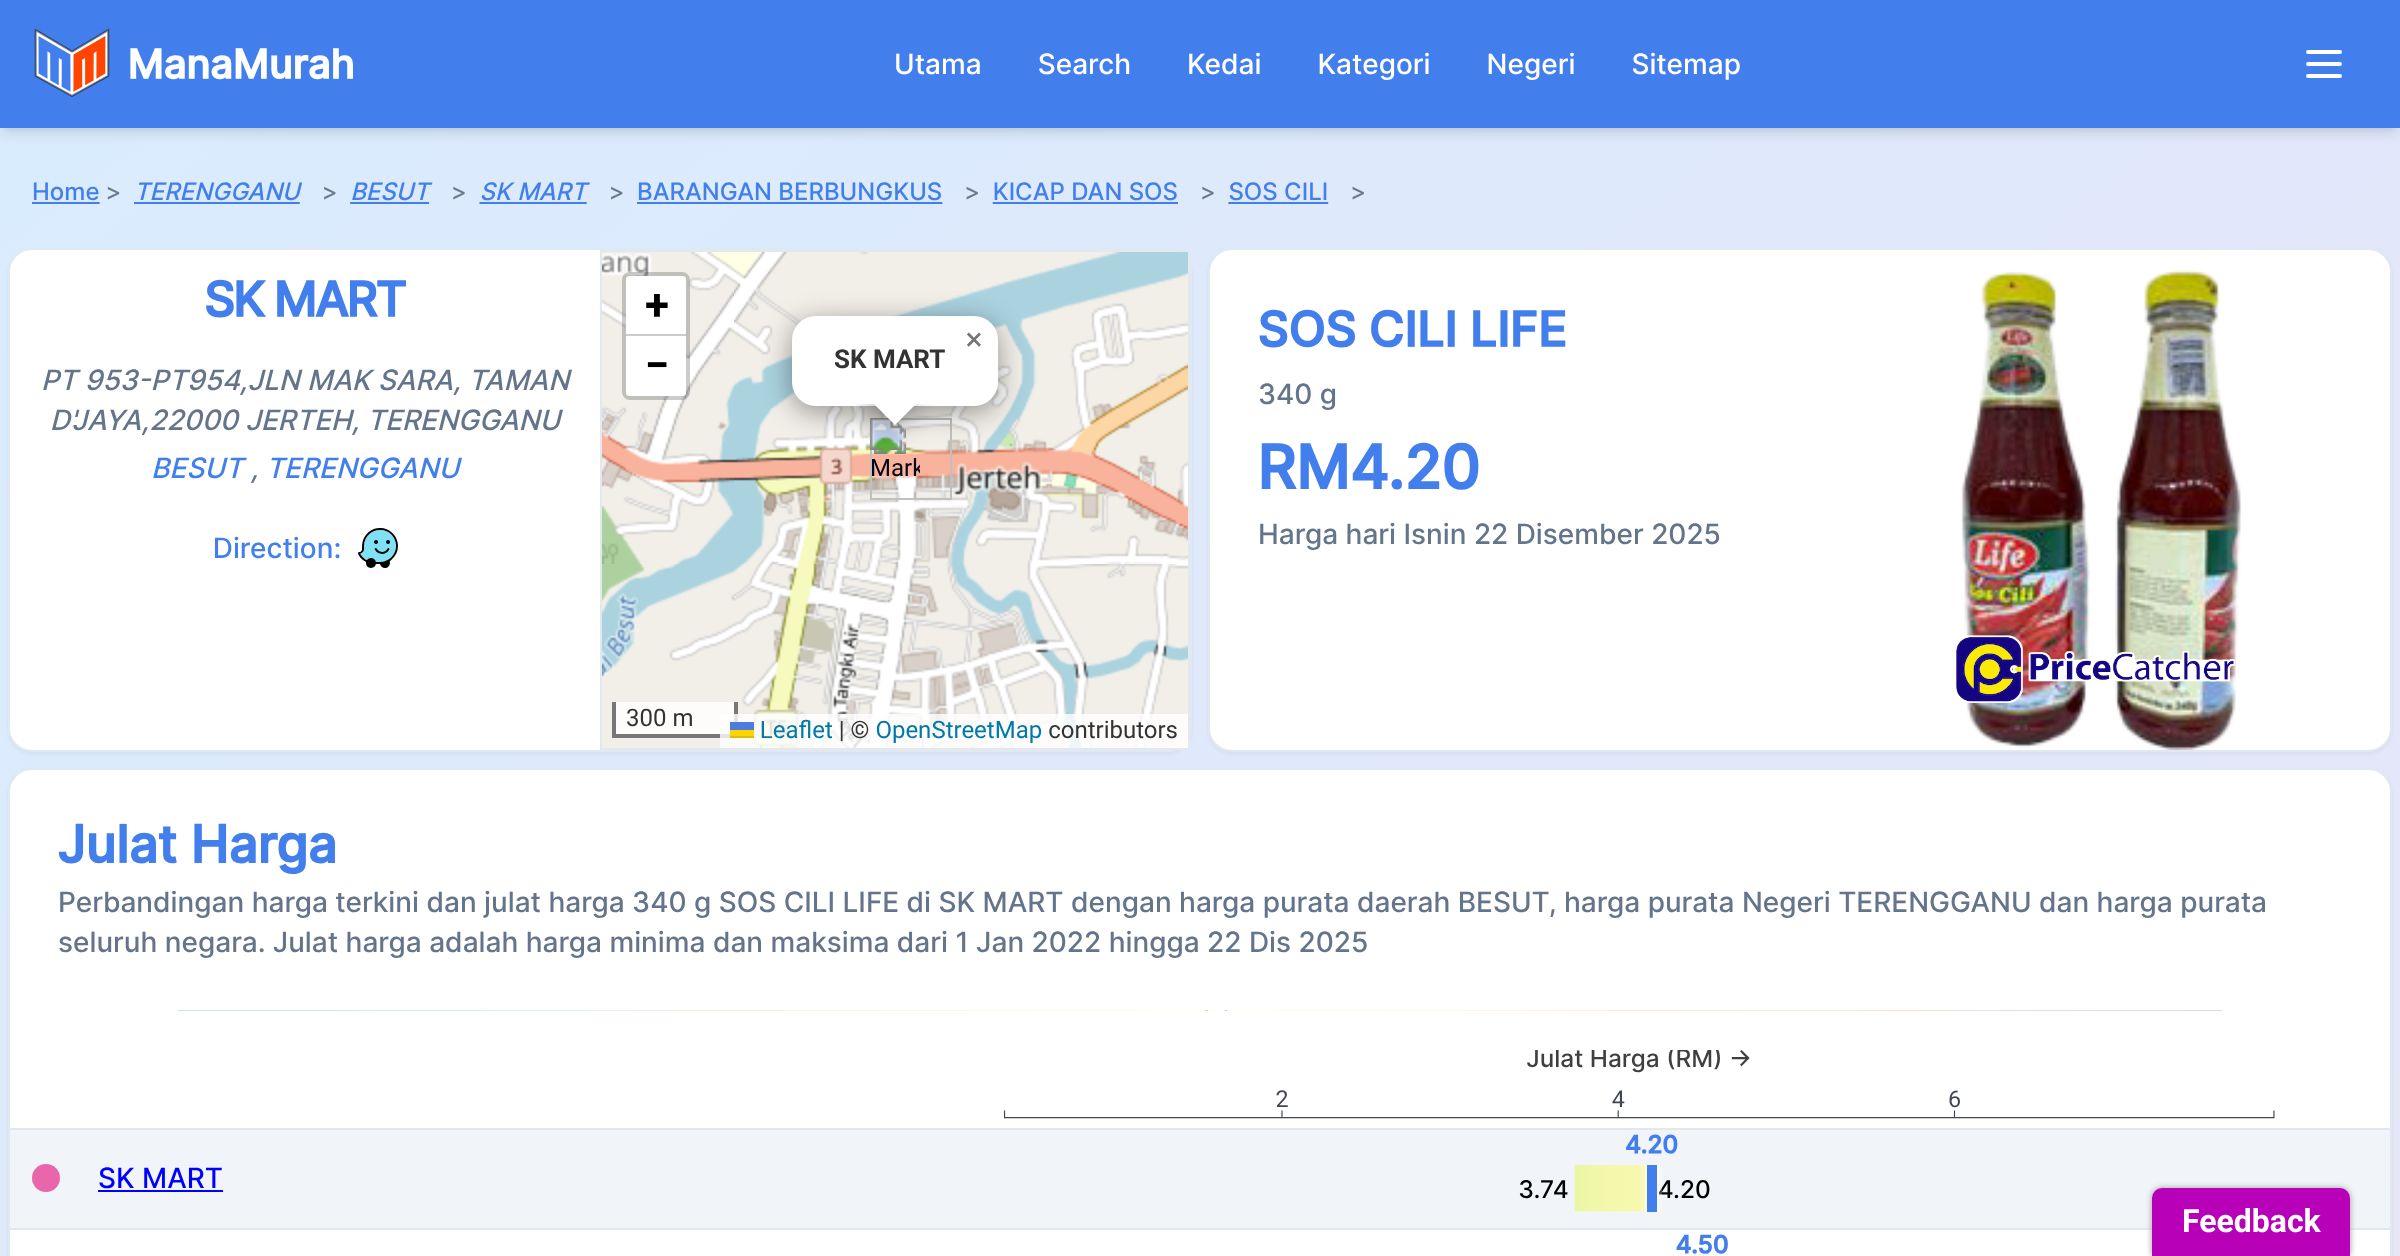Image resolution: width=2400 pixels, height=1256 pixels.
Task: Open SOS CILI breadcrumb link
Action: [x=1277, y=191]
